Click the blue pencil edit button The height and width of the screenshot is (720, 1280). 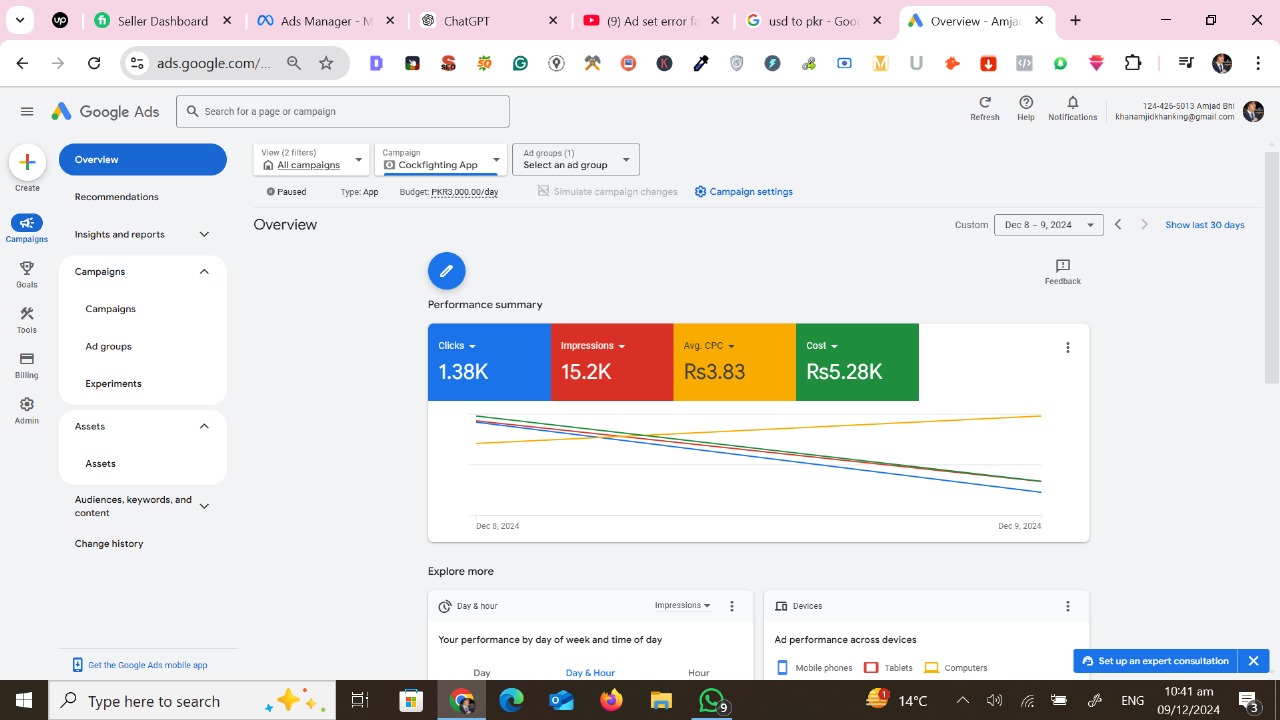point(446,271)
